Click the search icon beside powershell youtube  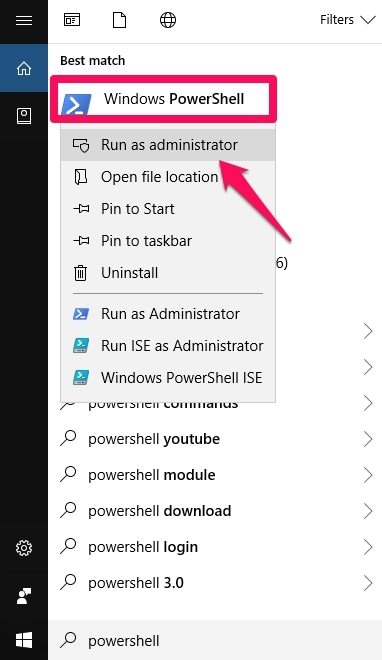(68, 438)
